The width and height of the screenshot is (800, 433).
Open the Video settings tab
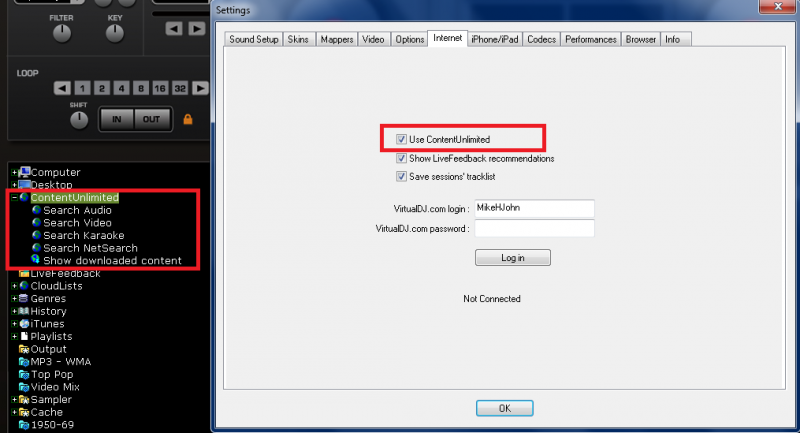point(373,39)
